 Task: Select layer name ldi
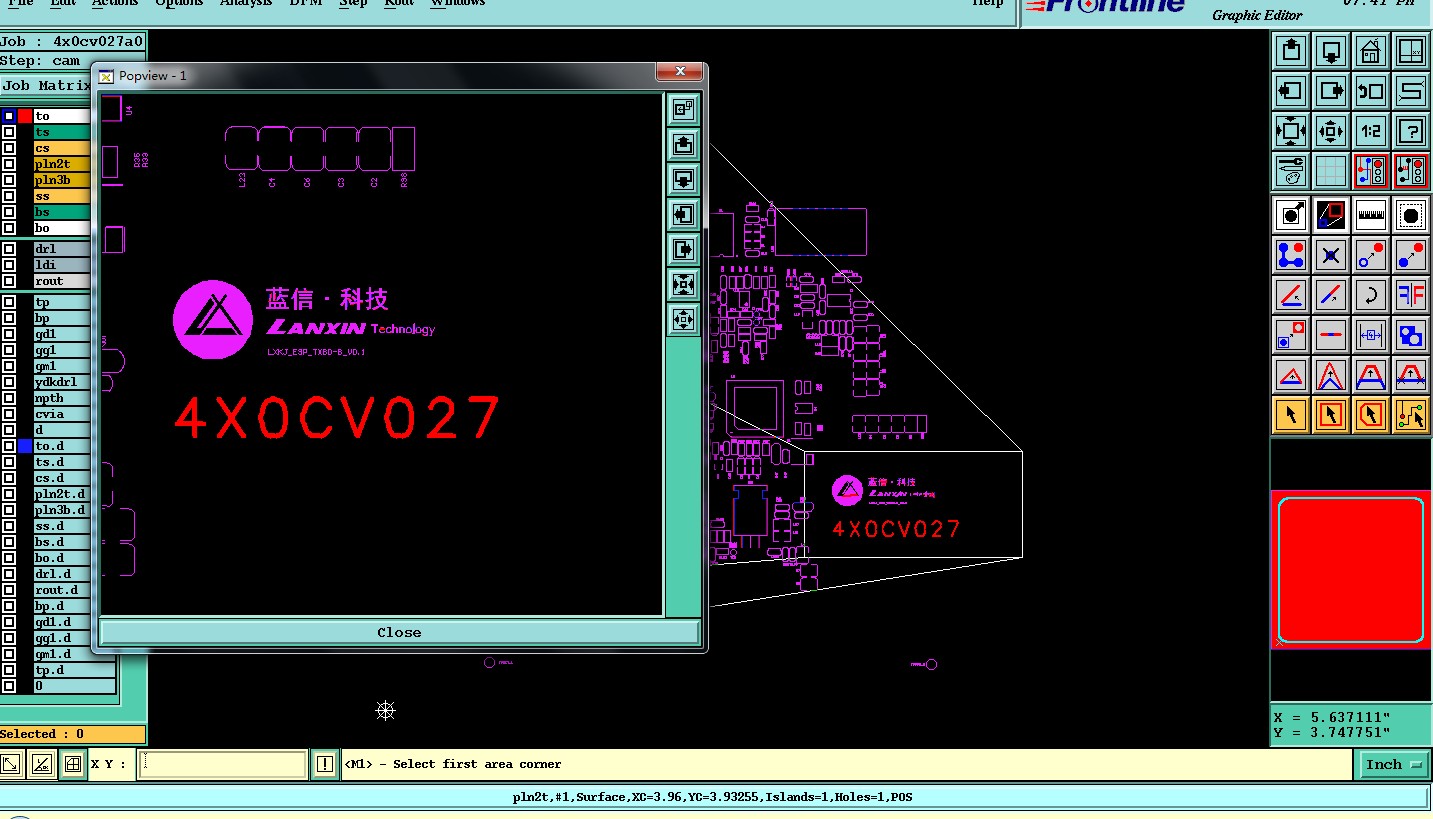62,265
